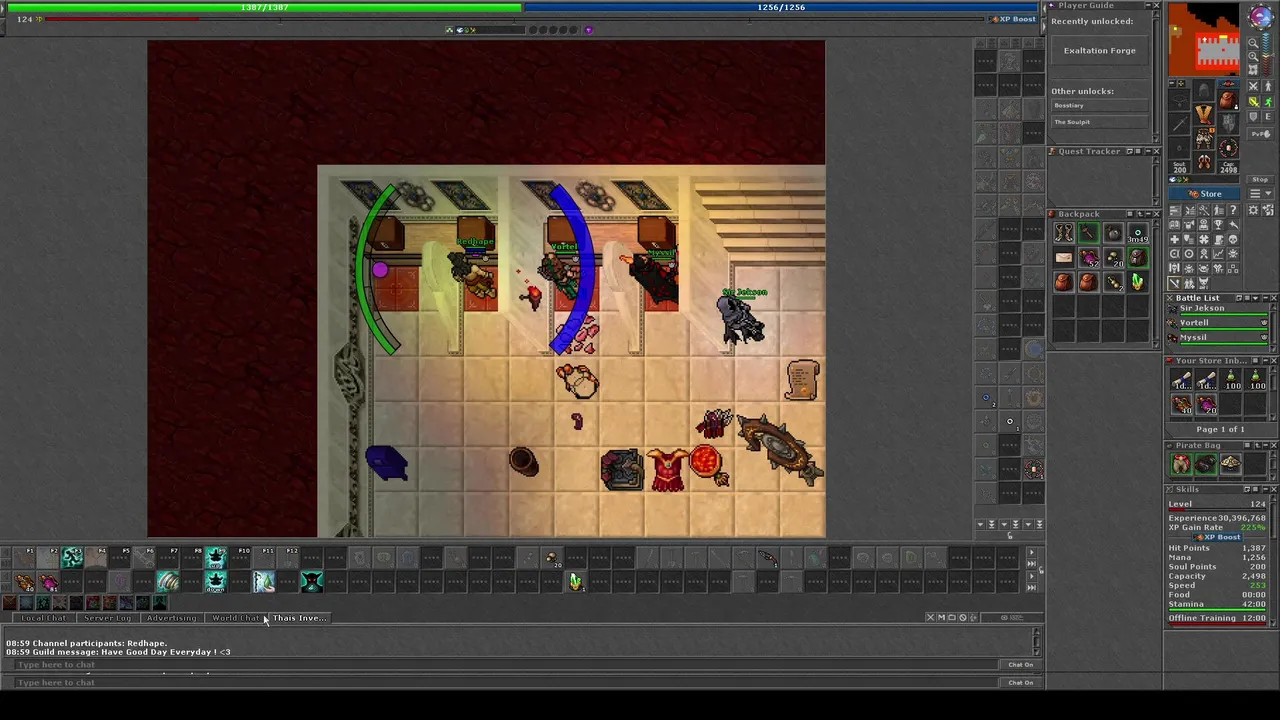Set chase opponent mode
The image size is (1280, 720).
click(x=1268, y=101)
